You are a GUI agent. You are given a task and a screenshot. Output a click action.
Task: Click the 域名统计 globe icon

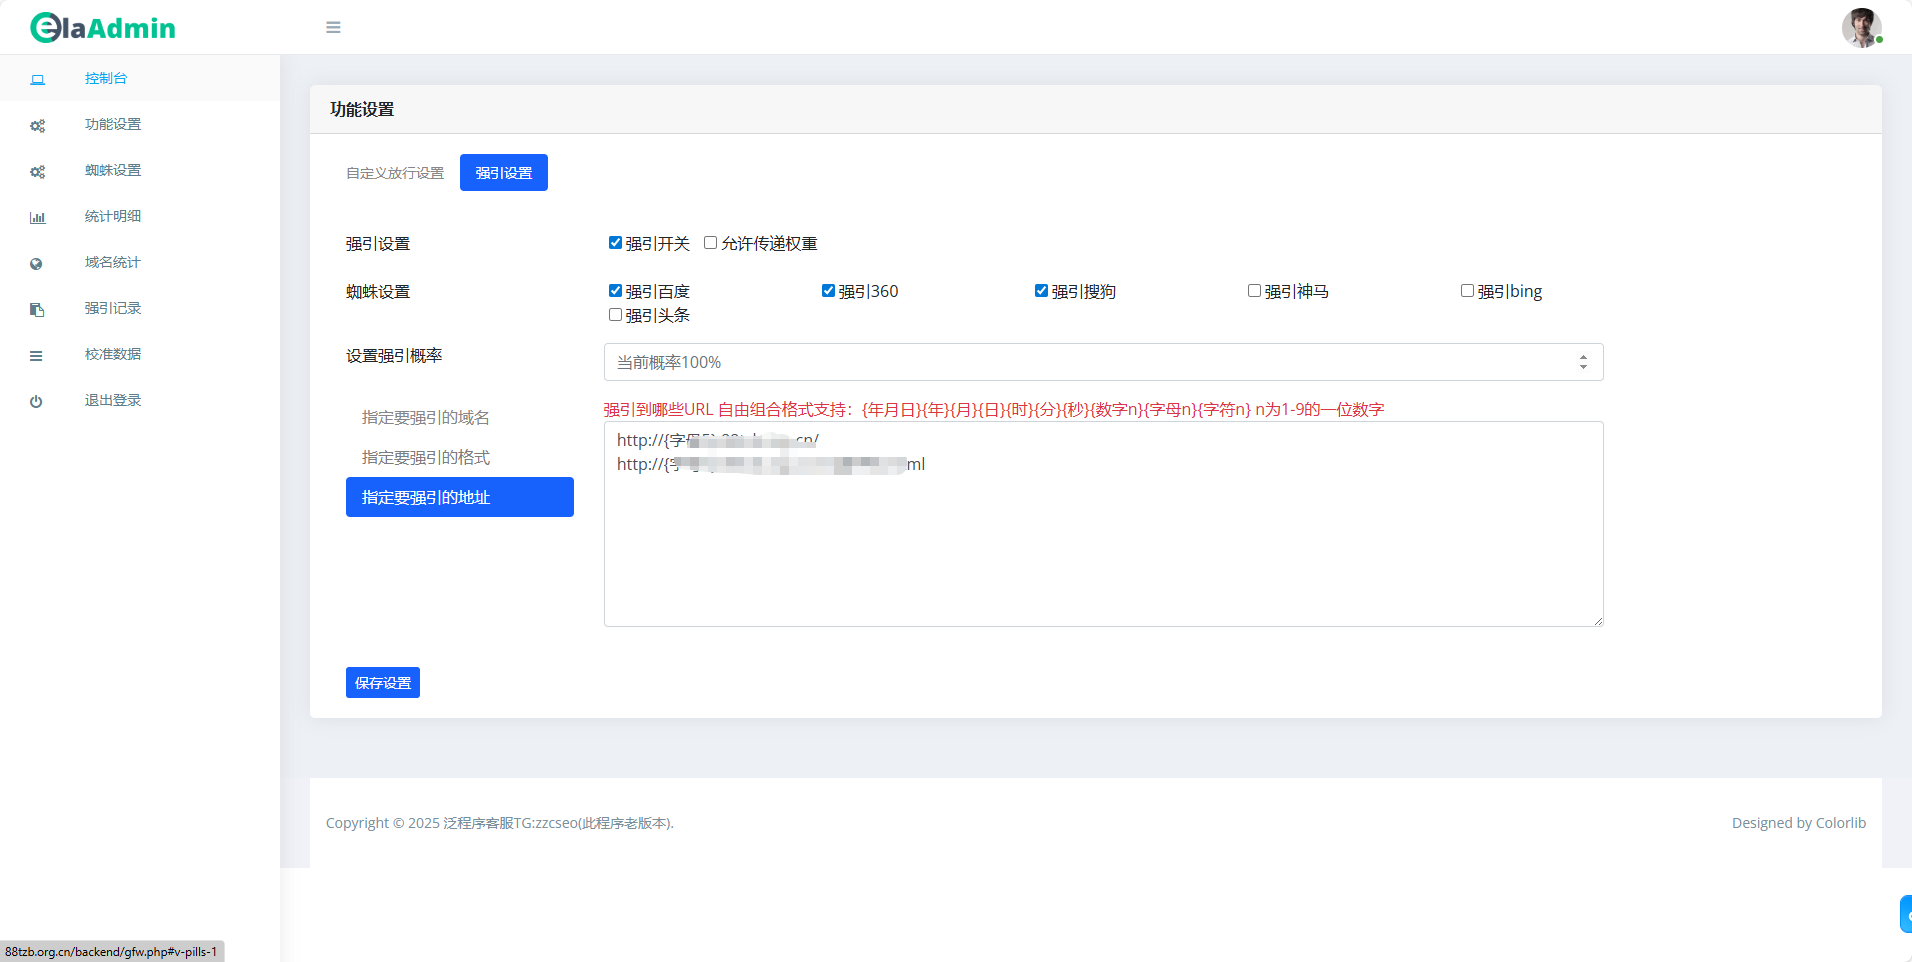[37, 264]
